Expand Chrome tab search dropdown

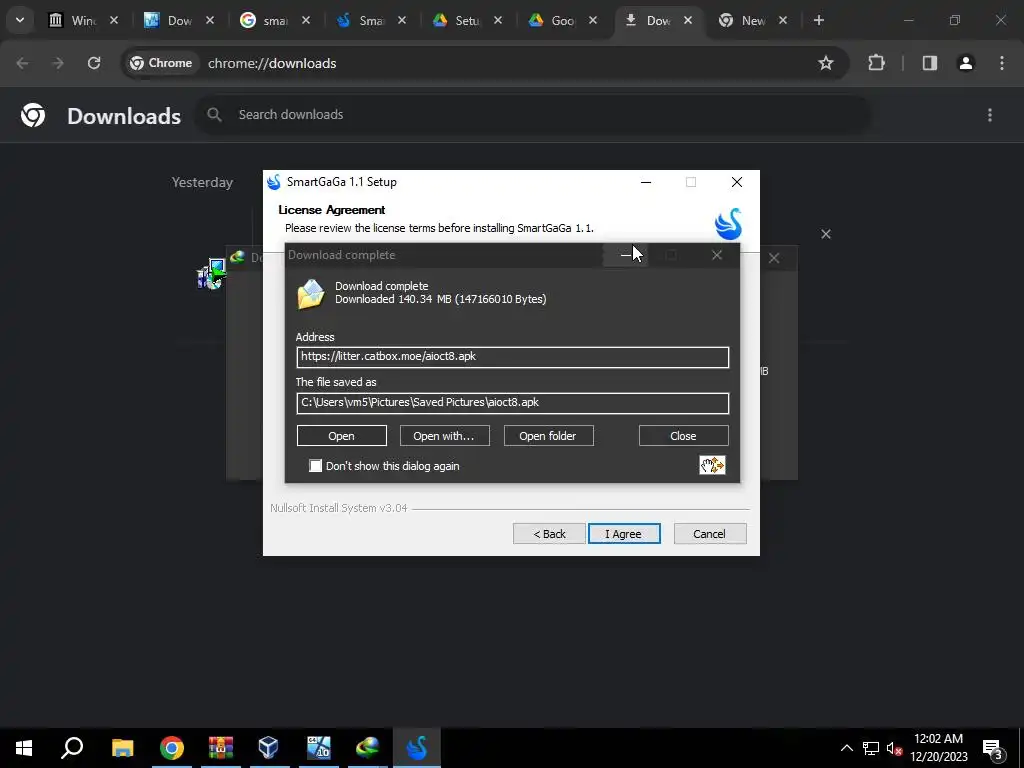coord(20,20)
